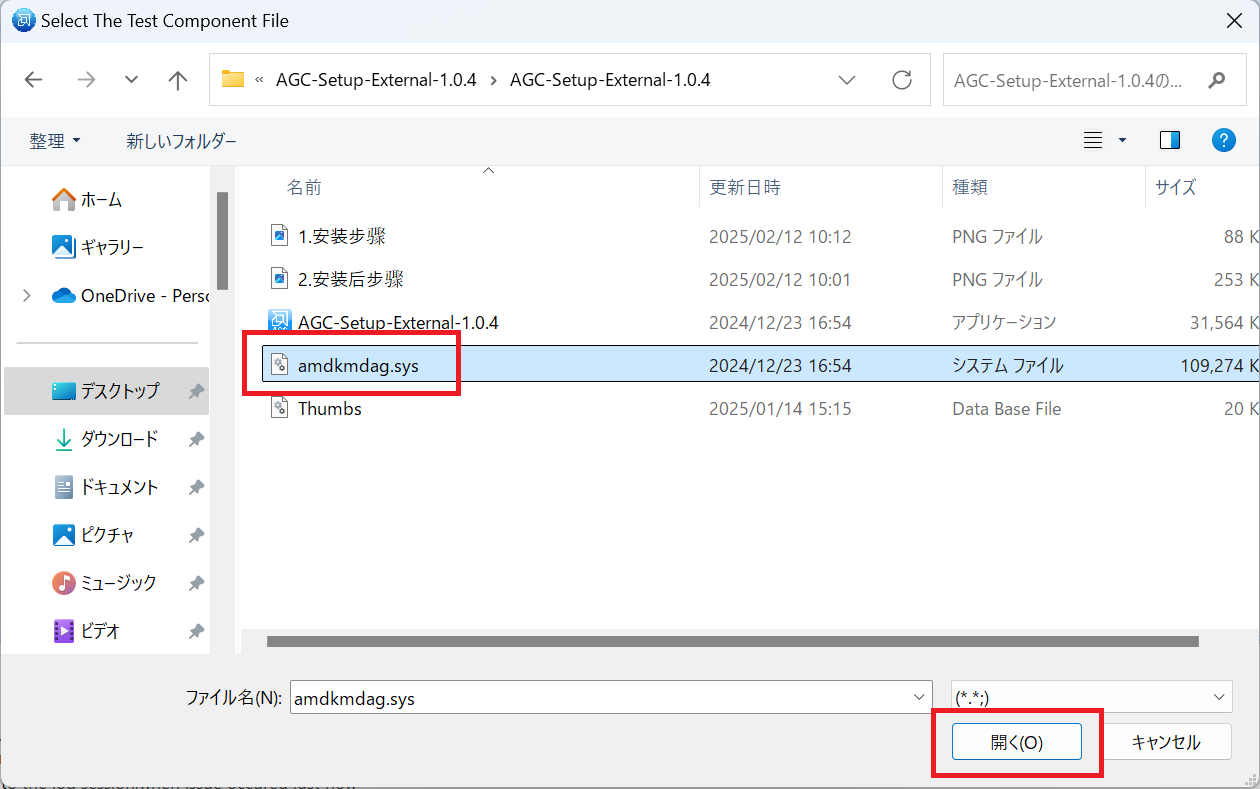Click the ファイル名 input field
This screenshot has height=789, width=1260.
[600, 698]
